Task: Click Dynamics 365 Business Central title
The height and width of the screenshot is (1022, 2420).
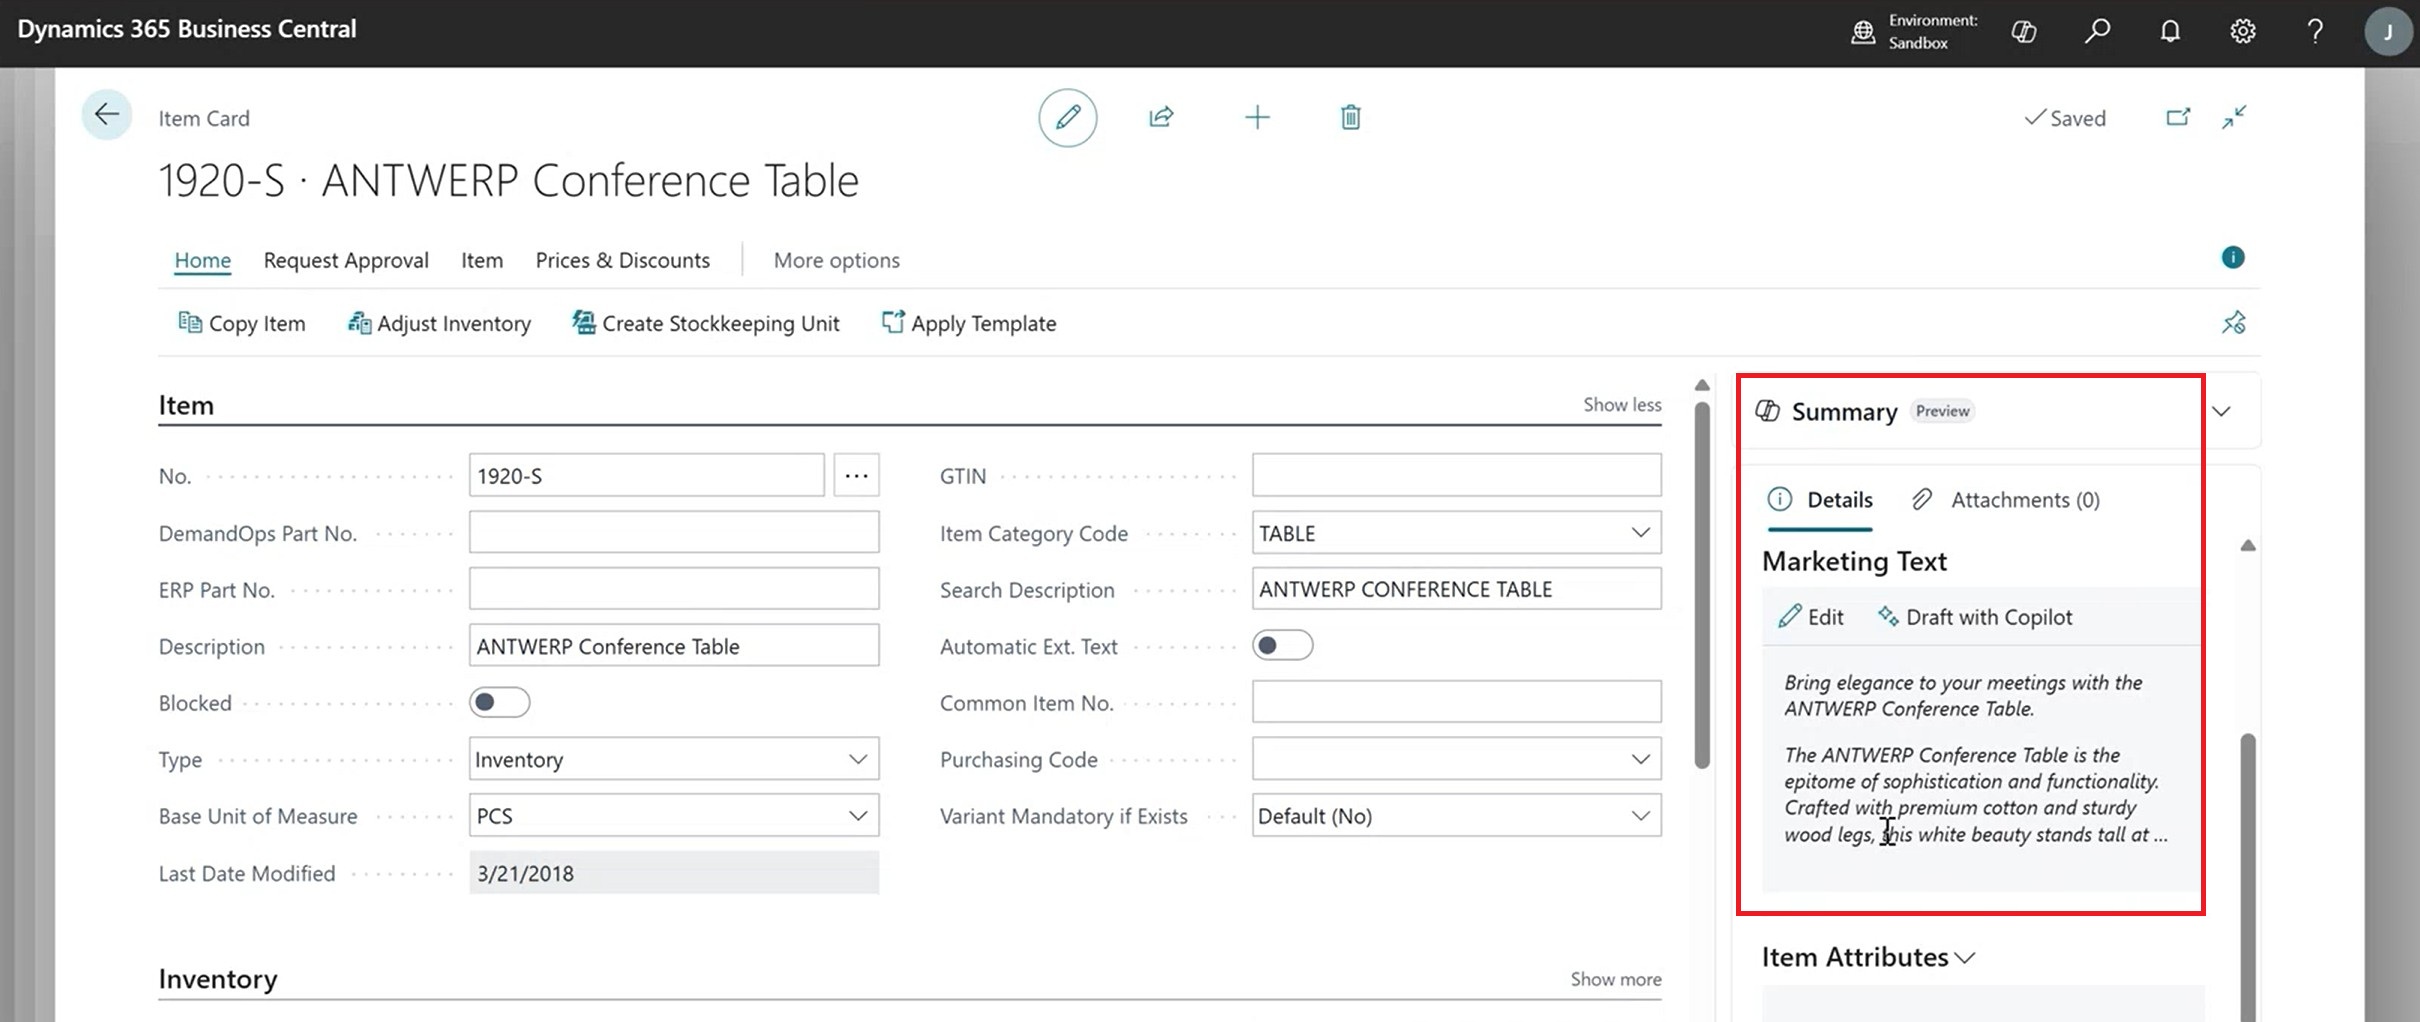Action: click(x=187, y=29)
